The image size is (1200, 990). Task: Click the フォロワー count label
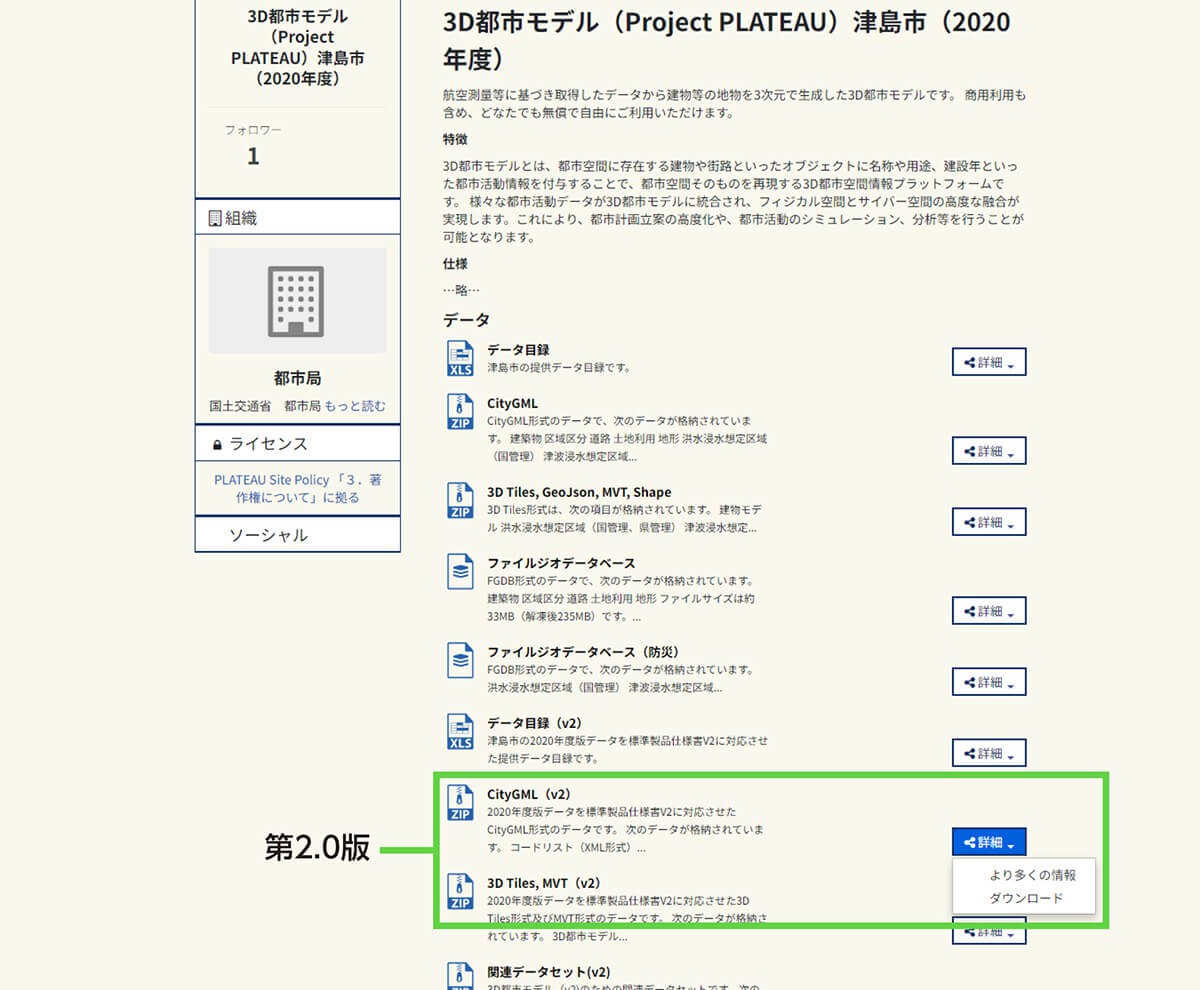pyautogui.click(x=253, y=130)
